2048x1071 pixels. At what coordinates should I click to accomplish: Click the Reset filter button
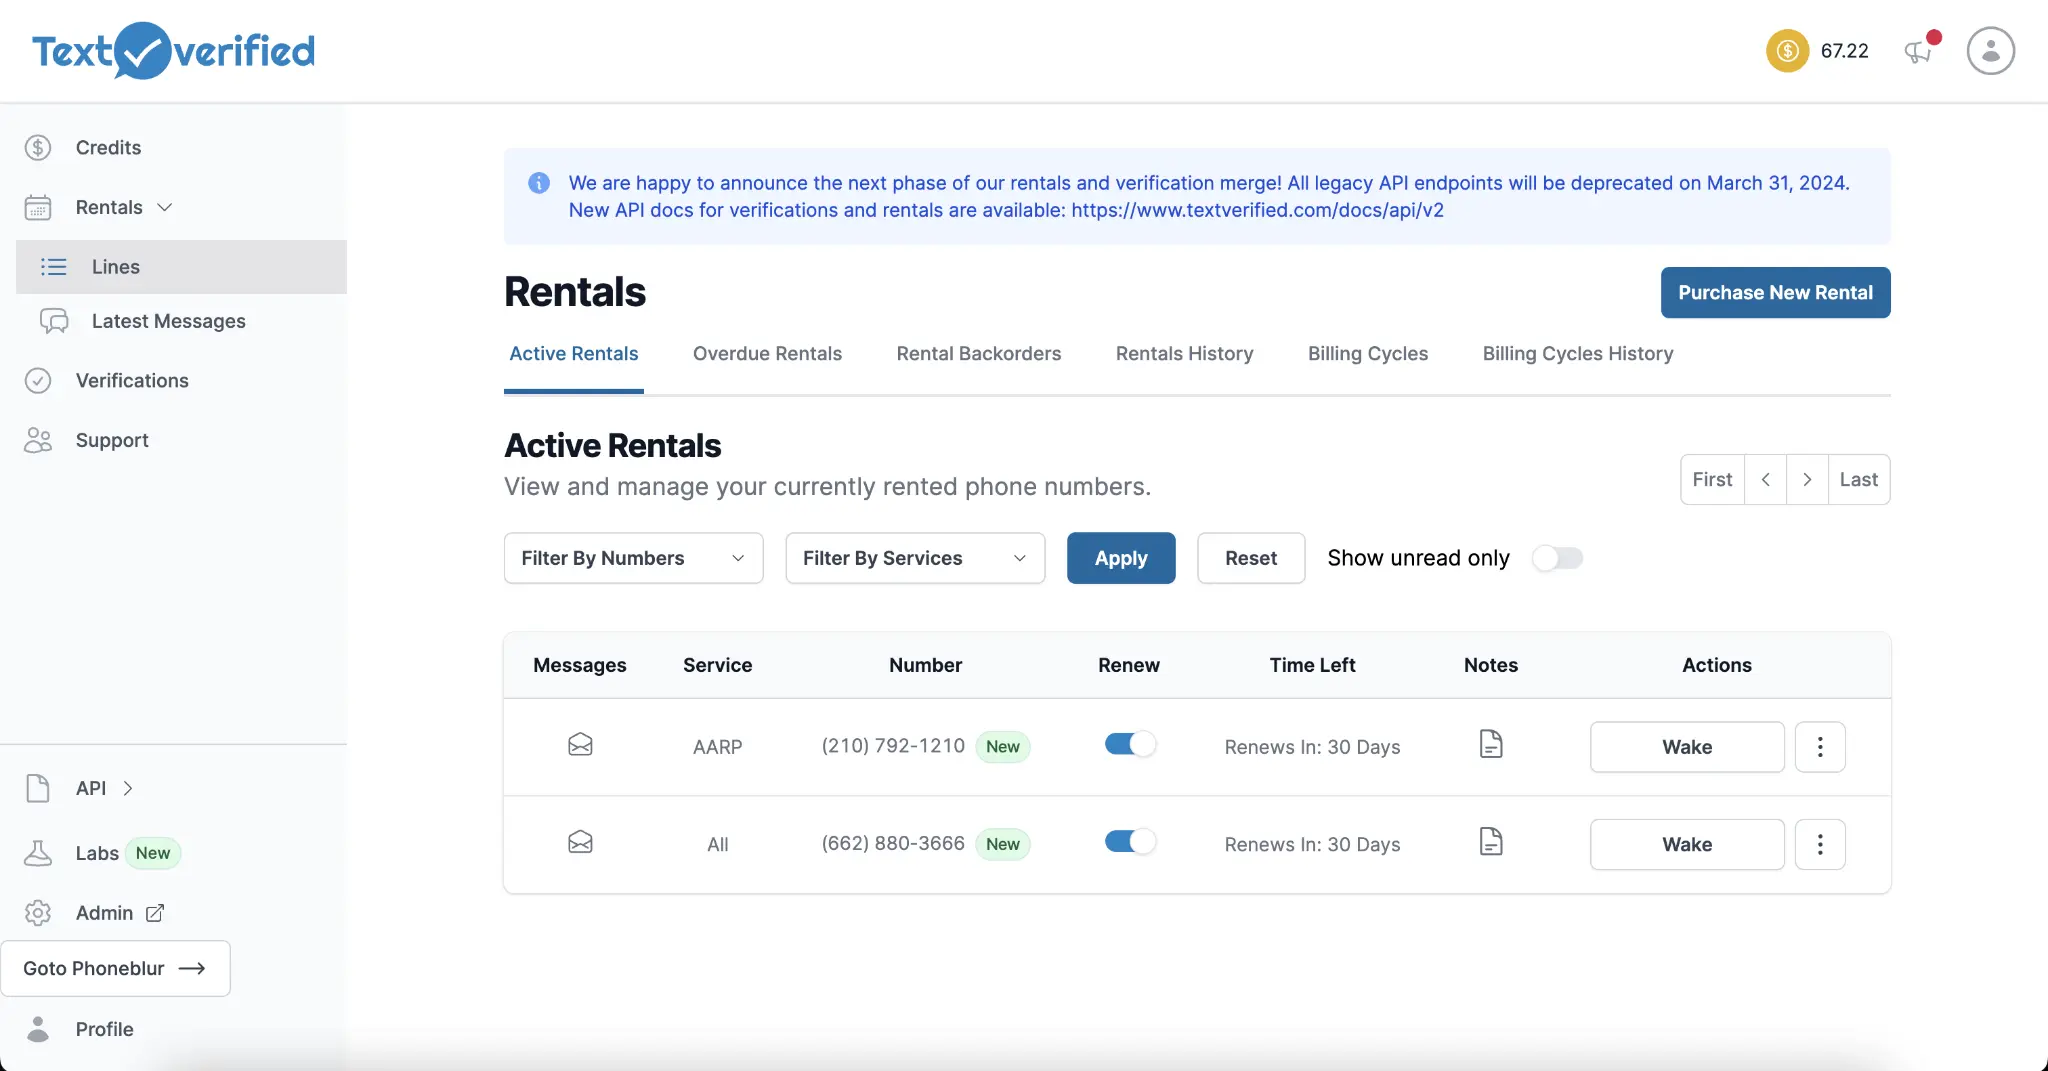tap(1251, 558)
